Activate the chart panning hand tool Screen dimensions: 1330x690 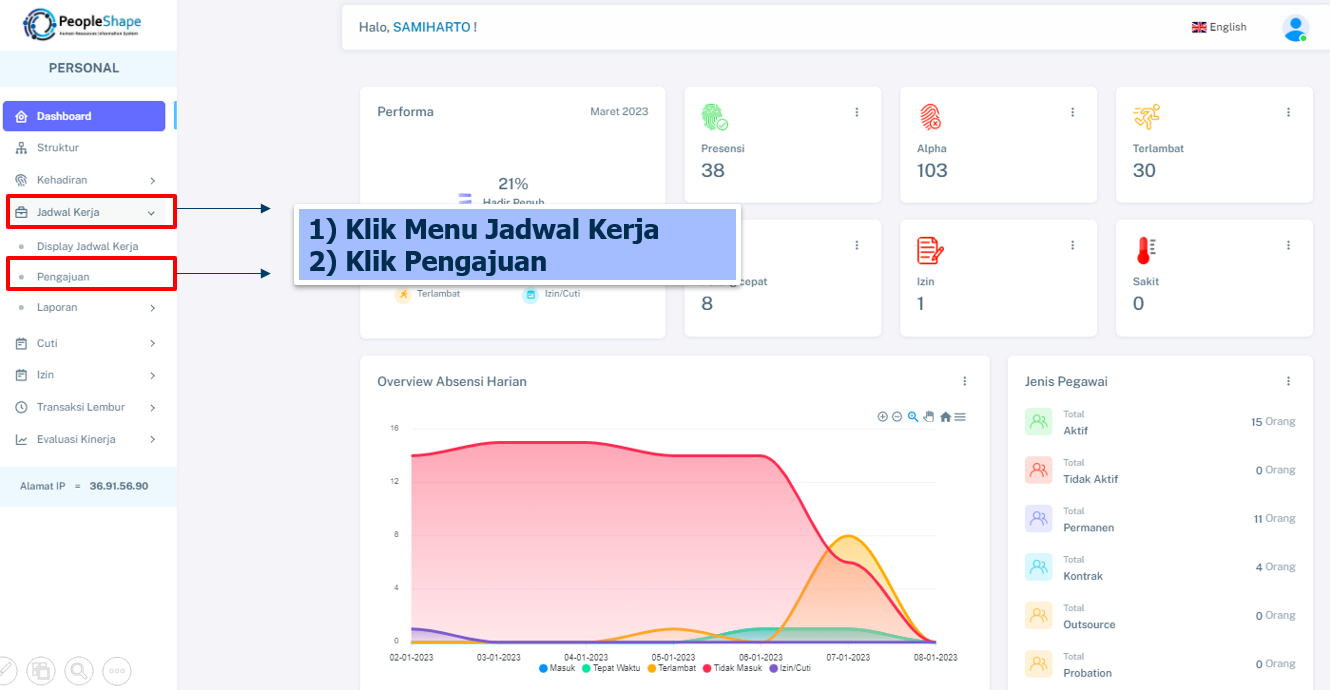pyautogui.click(x=928, y=417)
